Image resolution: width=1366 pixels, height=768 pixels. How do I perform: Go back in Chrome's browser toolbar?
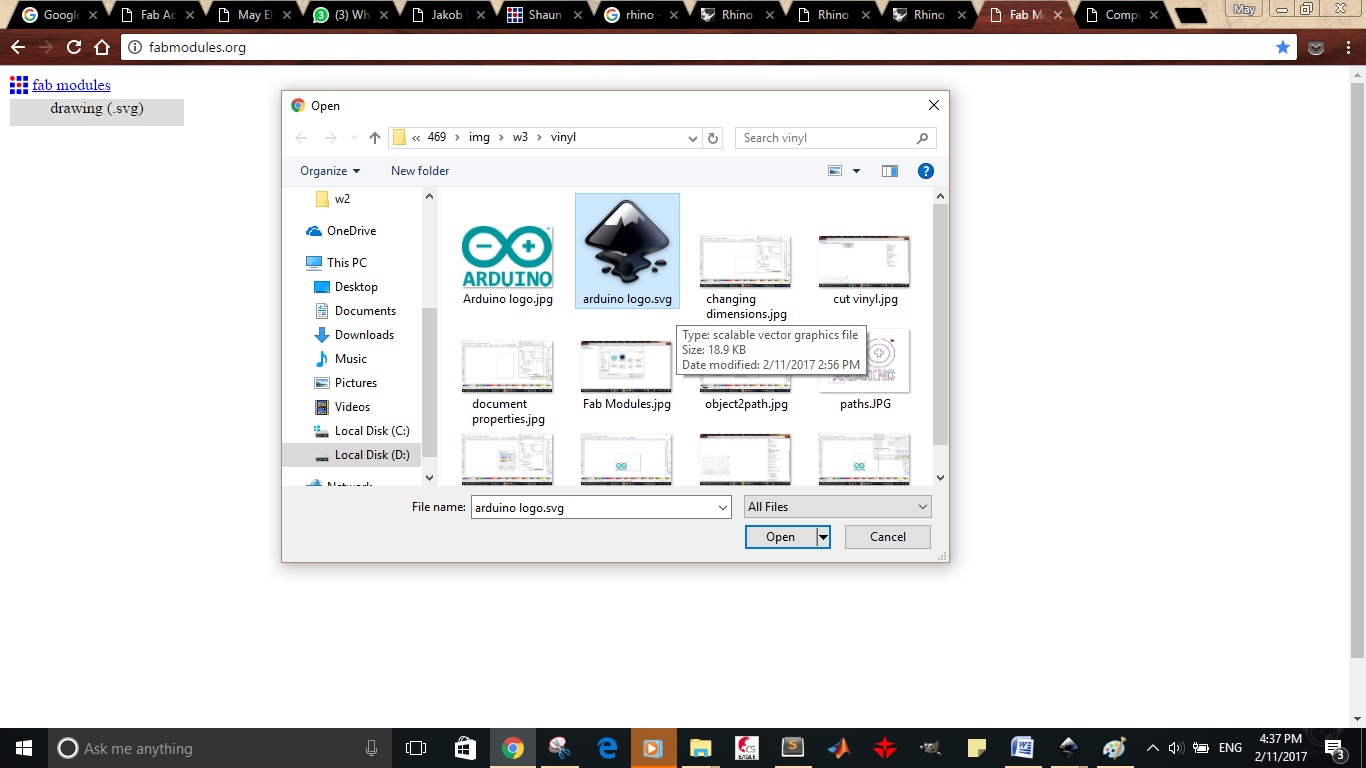tap(18, 47)
